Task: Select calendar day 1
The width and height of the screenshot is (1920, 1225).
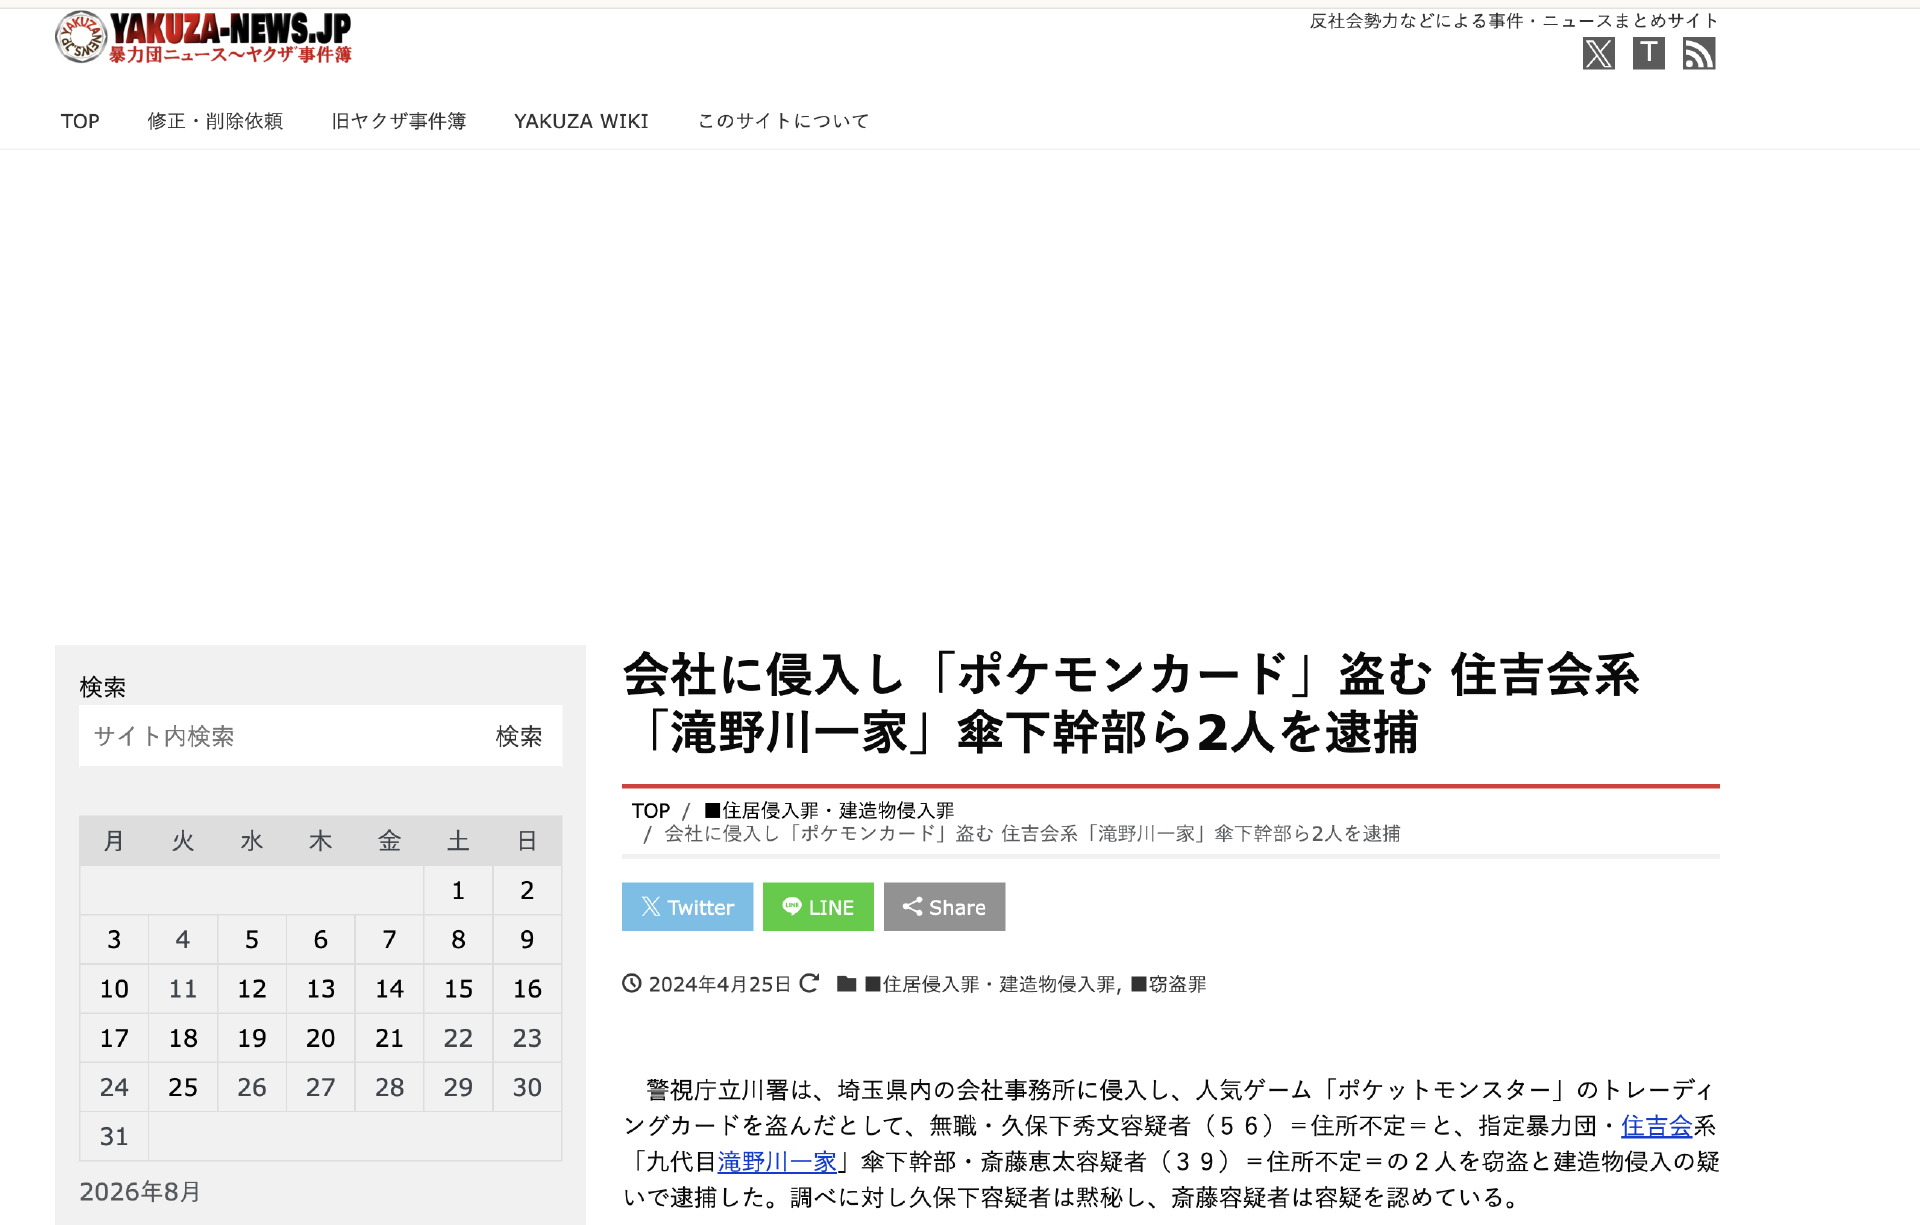Action: 458,891
